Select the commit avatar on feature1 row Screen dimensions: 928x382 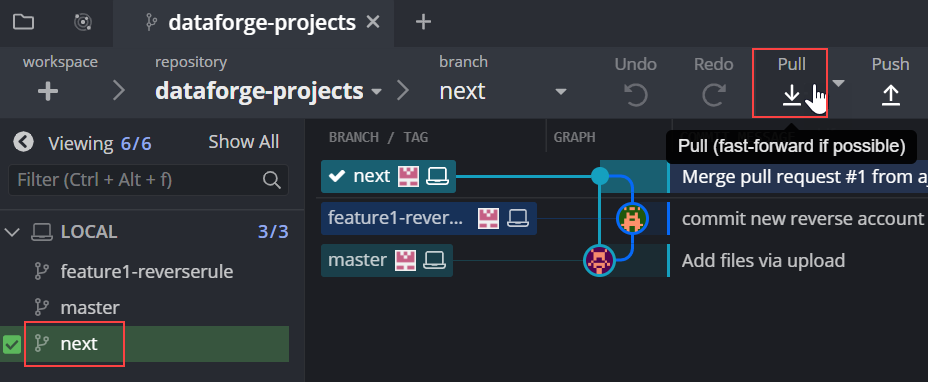[x=632, y=219]
